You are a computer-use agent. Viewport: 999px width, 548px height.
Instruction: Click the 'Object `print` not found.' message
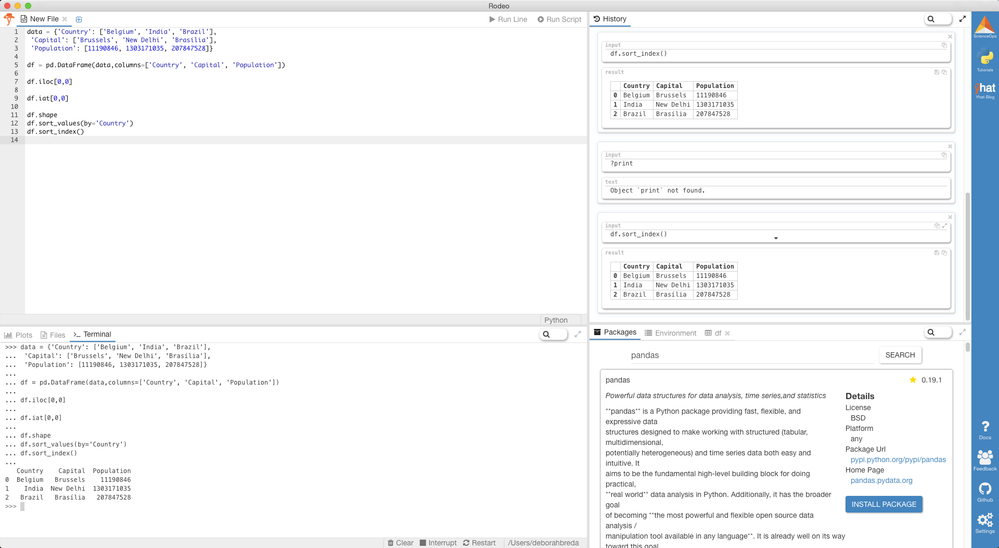(658, 191)
